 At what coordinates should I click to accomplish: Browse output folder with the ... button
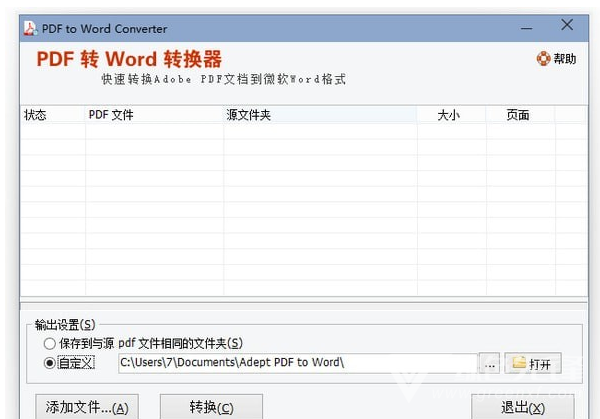489,364
